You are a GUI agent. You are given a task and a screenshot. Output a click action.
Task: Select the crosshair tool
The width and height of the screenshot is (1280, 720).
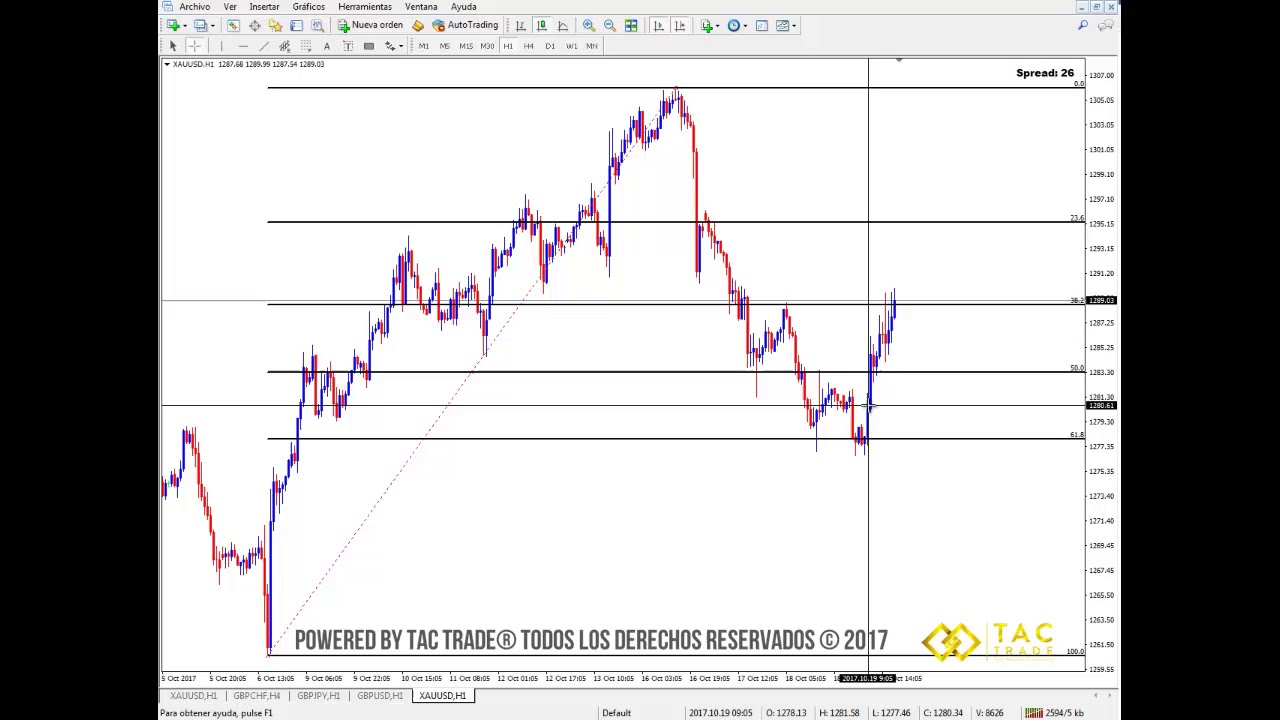pyautogui.click(x=195, y=46)
